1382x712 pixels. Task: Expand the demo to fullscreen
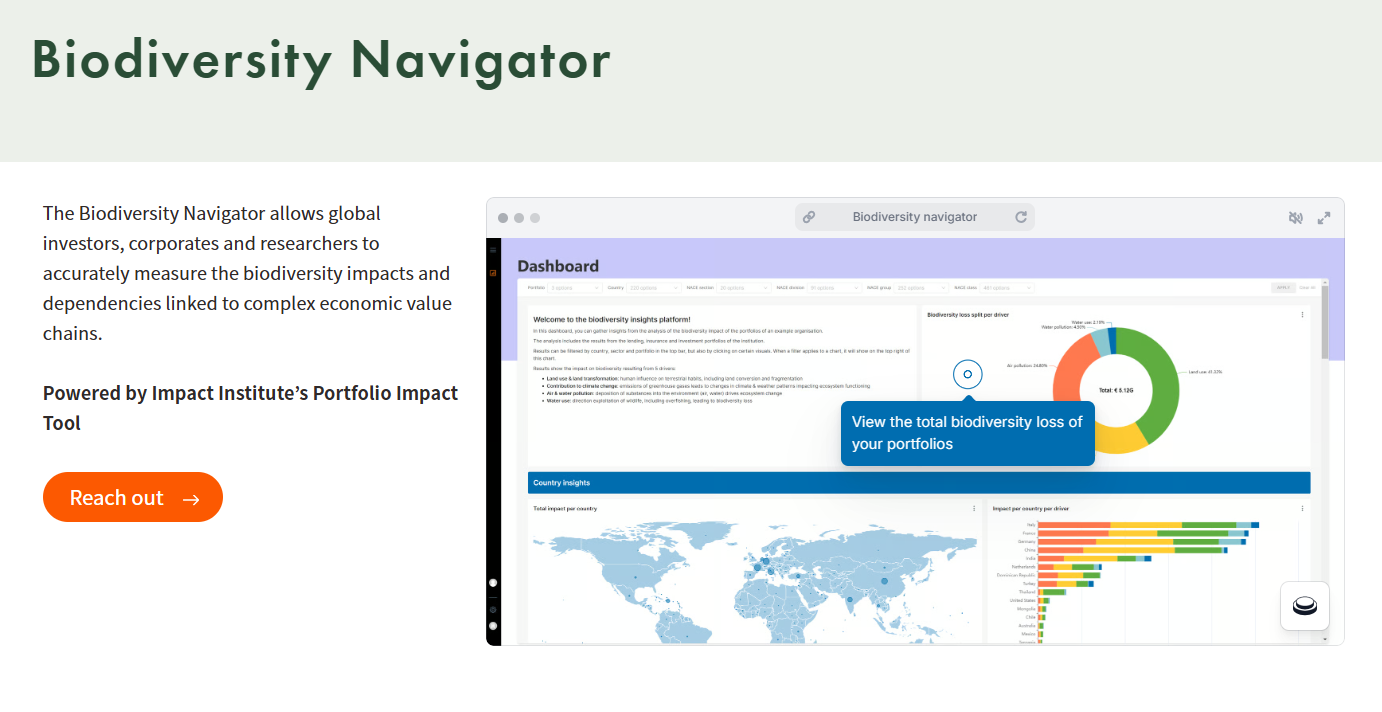(1324, 217)
